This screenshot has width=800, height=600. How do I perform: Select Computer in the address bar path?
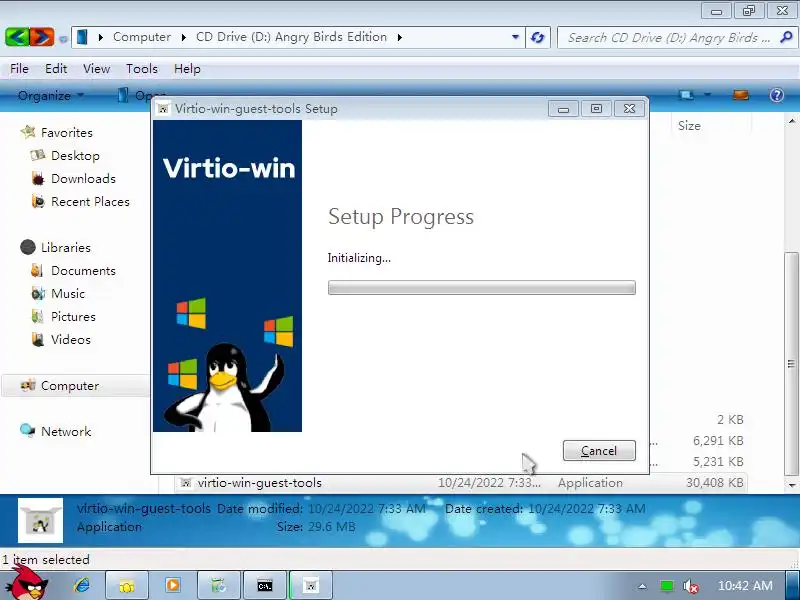pyautogui.click(x=142, y=37)
